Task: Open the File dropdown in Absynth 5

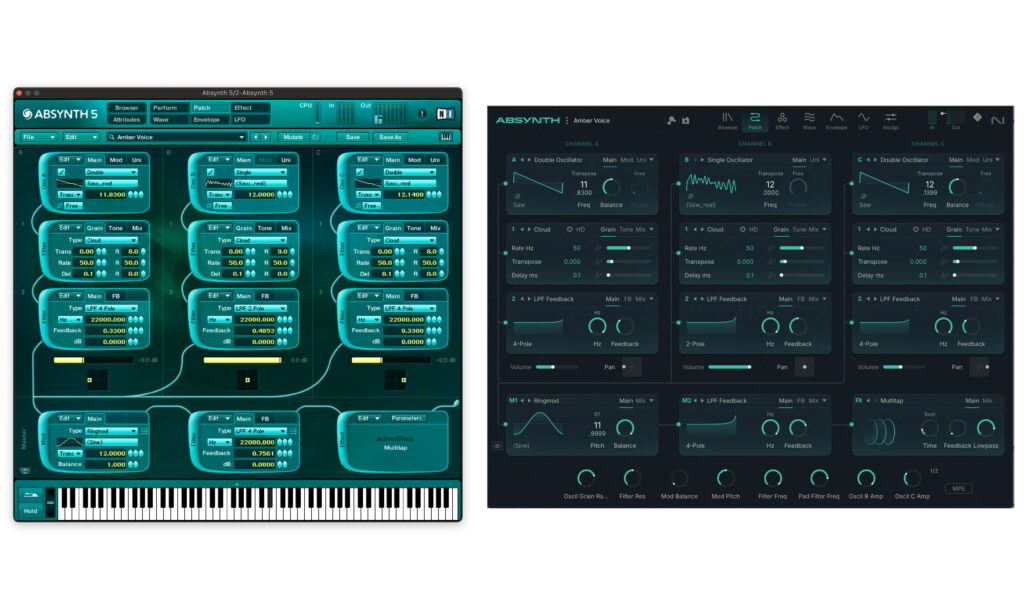Action: 38,137
